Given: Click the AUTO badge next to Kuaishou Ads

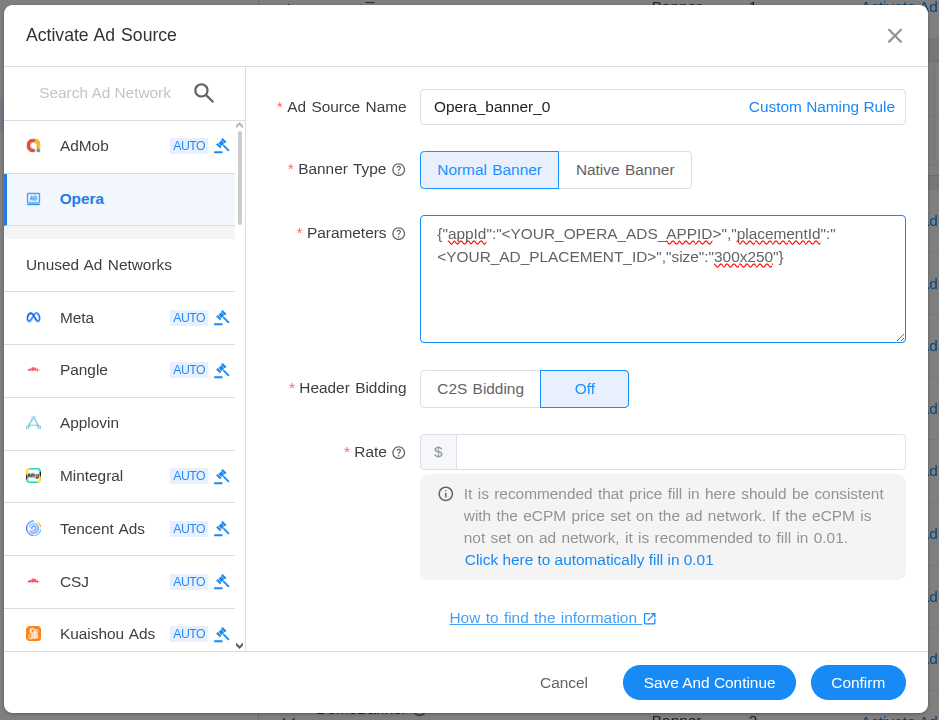Looking at the screenshot, I should (x=189, y=633).
